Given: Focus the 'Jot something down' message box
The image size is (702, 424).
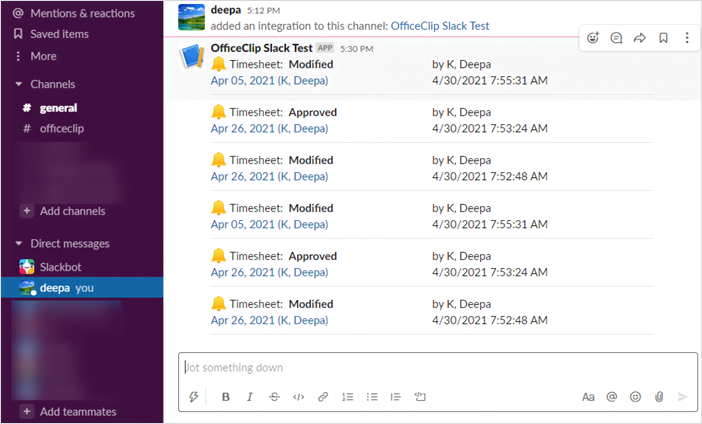Looking at the screenshot, I should (438, 368).
